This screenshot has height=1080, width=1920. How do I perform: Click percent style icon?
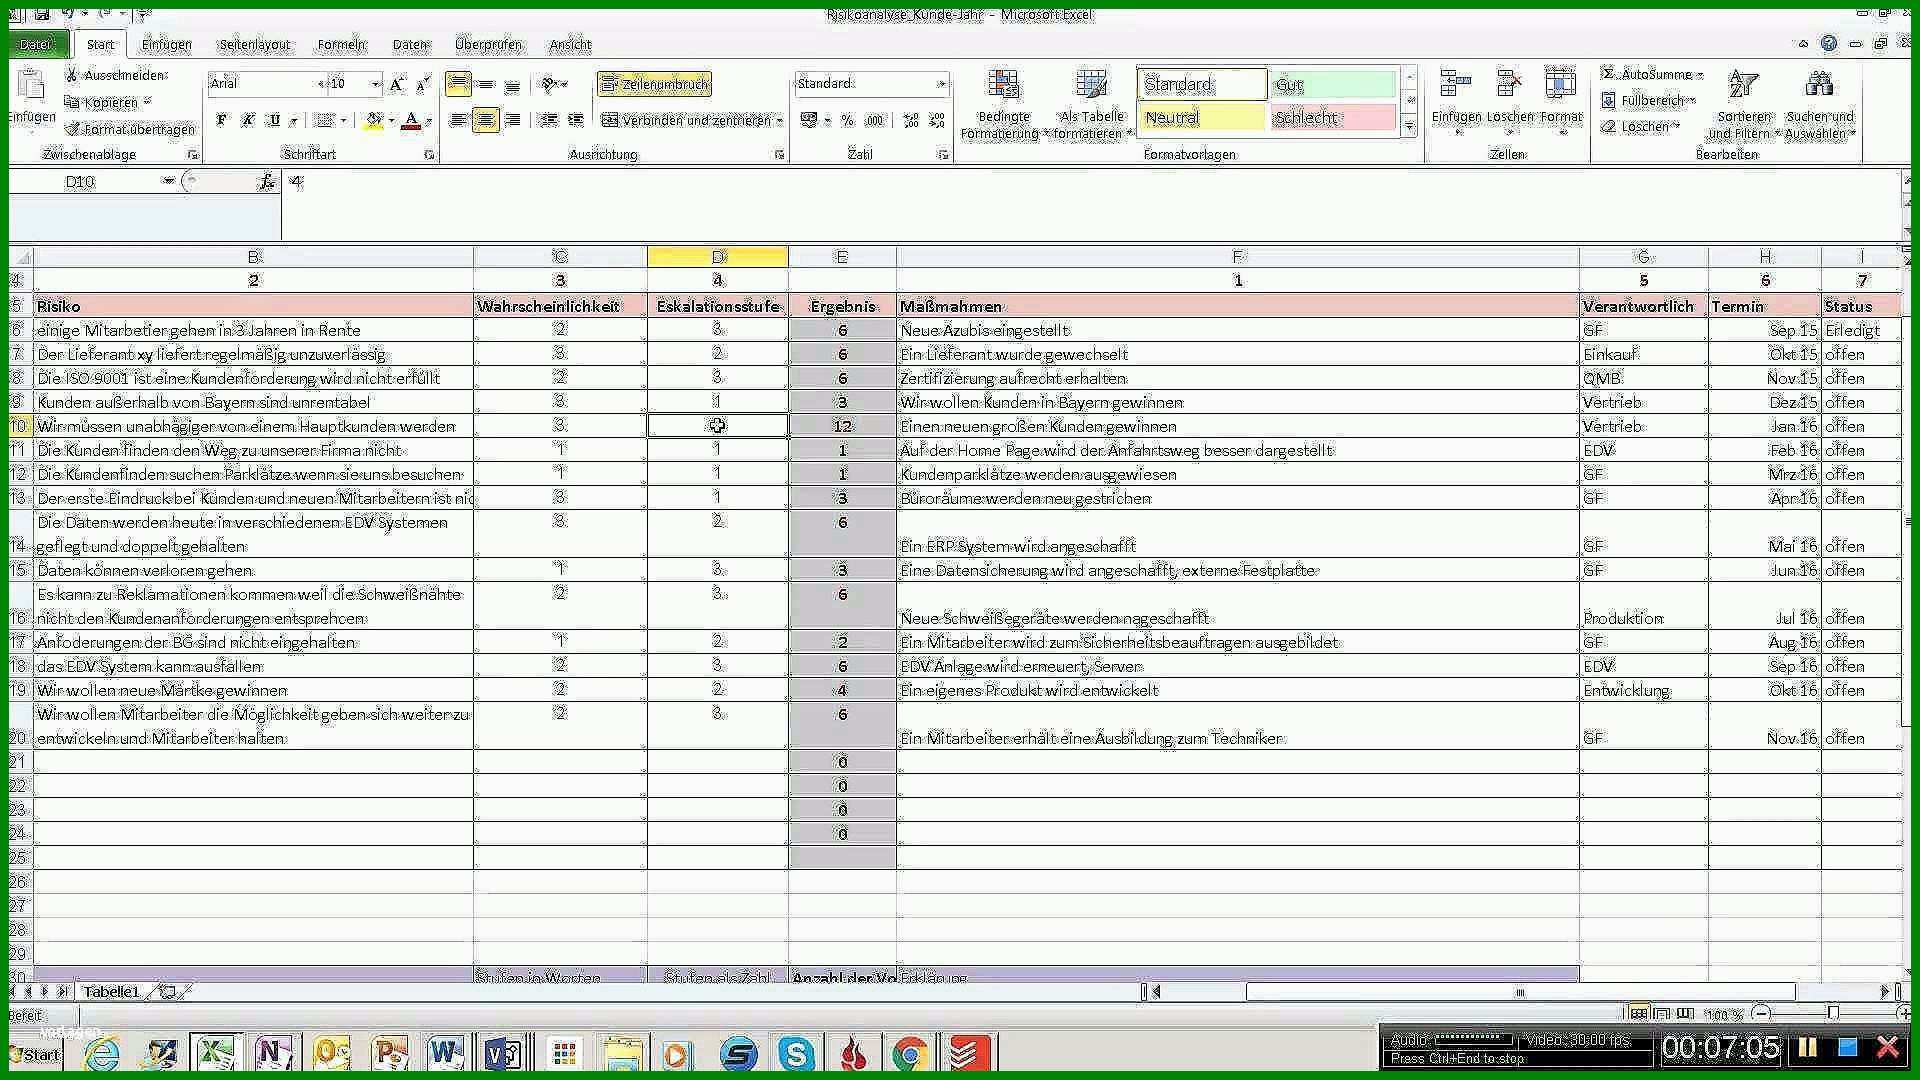point(847,120)
